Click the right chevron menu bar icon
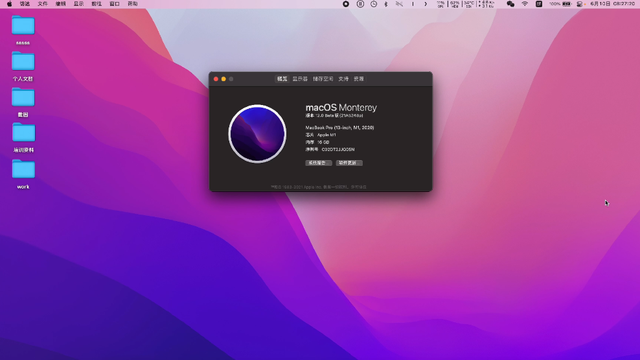Viewport: 640px width, 360px height. (x=425, y=4)
